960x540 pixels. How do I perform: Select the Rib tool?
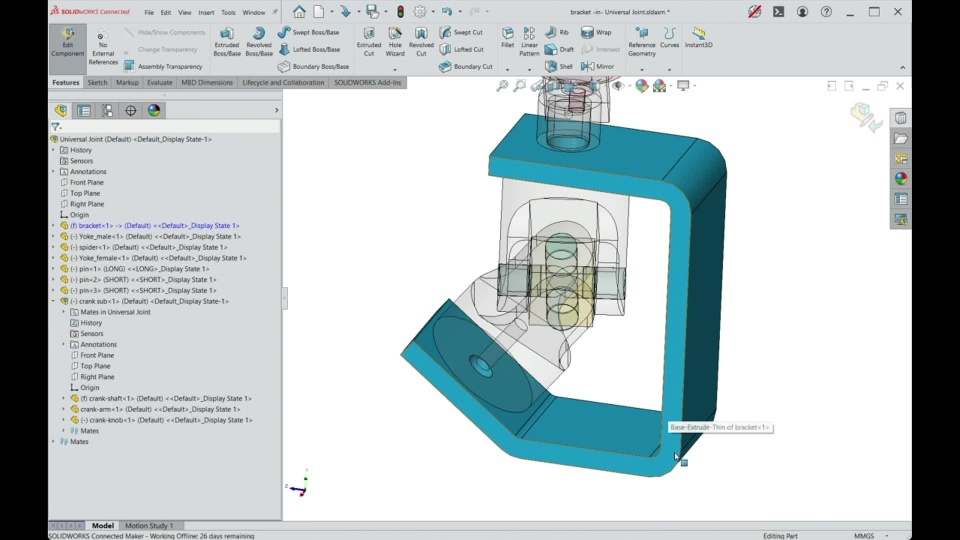point(557,32)
